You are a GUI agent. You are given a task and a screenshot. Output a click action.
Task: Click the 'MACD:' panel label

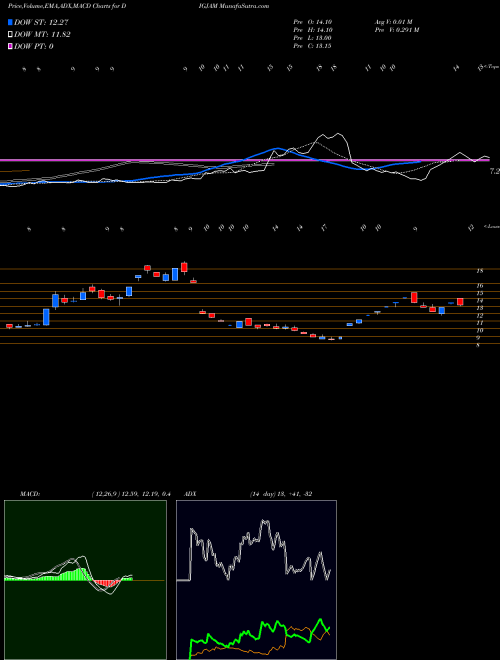(x=29, y=494)
